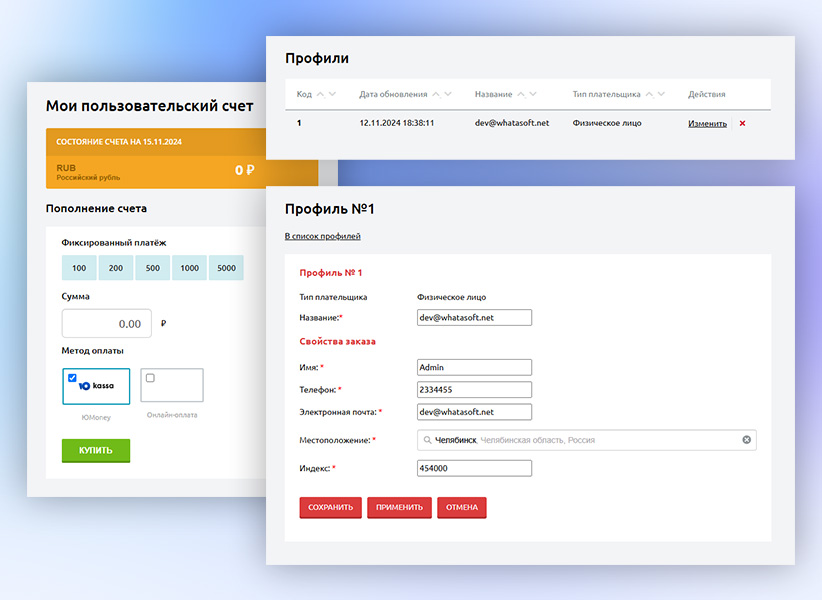Pick the 500 fixed payment amount
The width and height of the screenshot is (822, 600).
coord(152,268)
